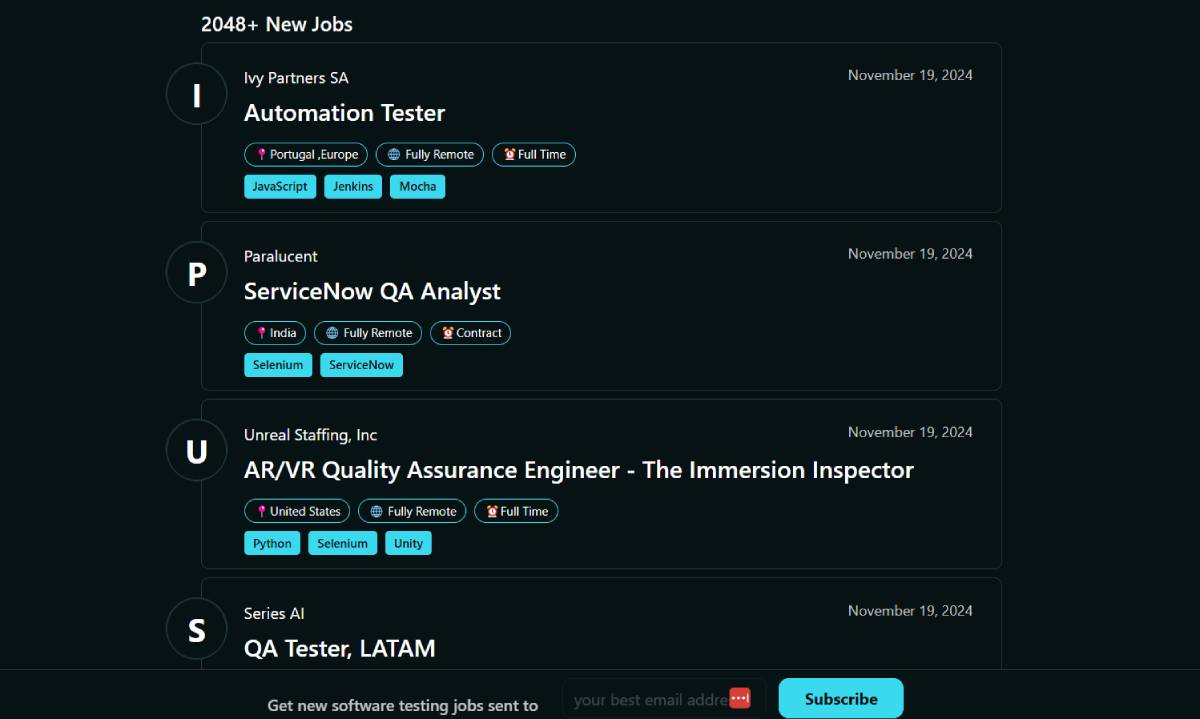Open the AR/VR Quality Assurance Engineer job

pos(579,470)
